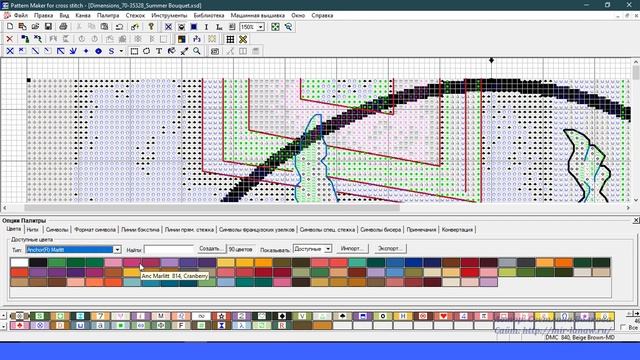Choose the rectangular selection tool

(x=134, y=51)
